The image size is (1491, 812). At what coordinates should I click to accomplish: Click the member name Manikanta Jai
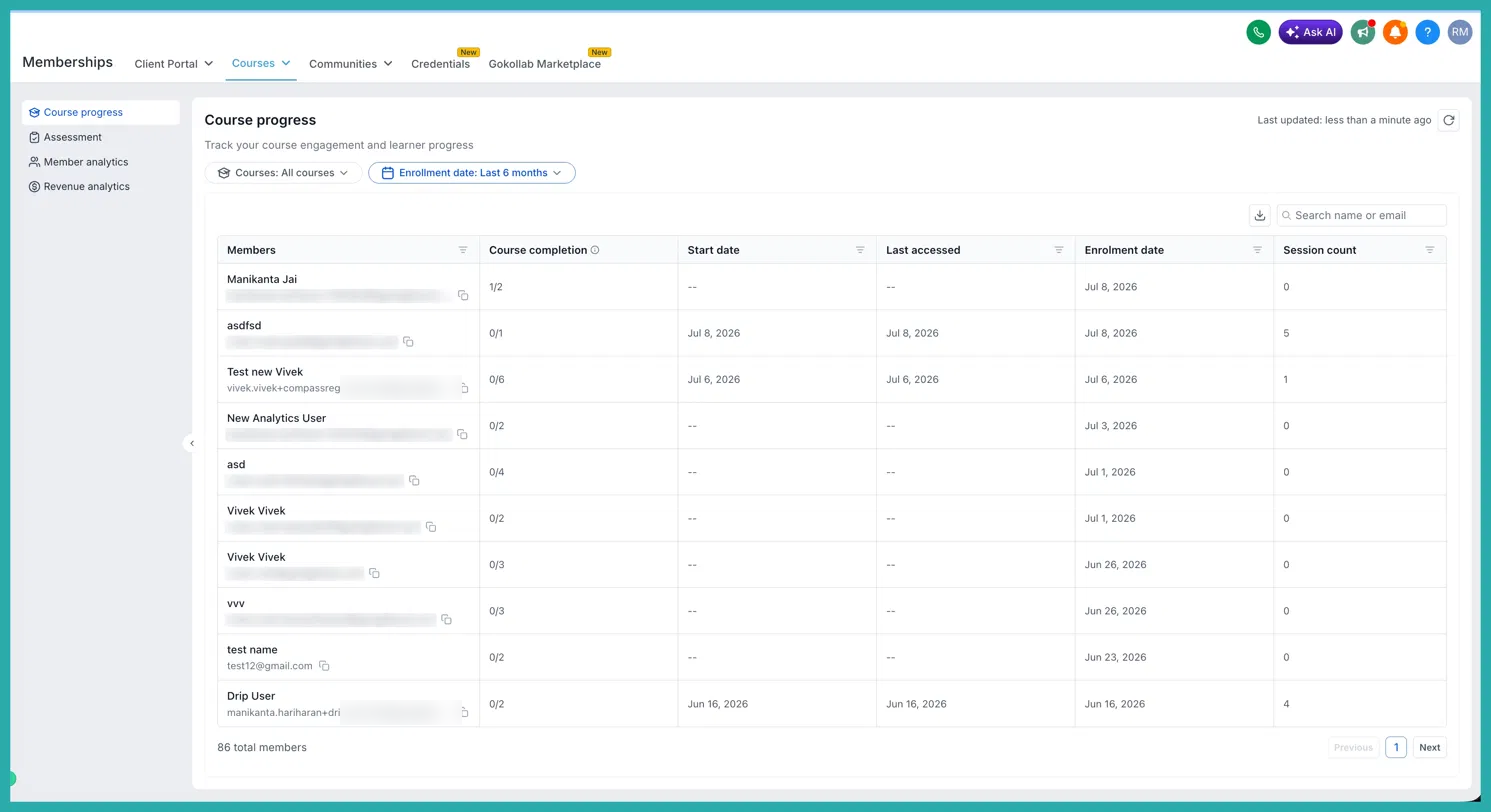262,279
